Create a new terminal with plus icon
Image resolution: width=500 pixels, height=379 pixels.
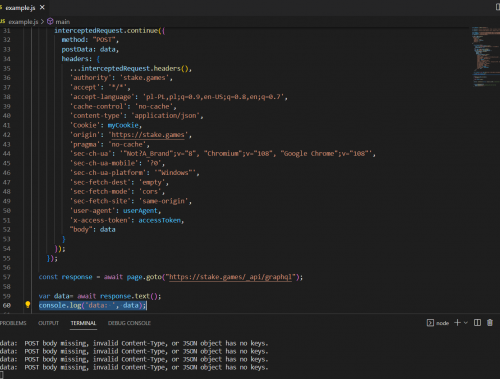457,322
